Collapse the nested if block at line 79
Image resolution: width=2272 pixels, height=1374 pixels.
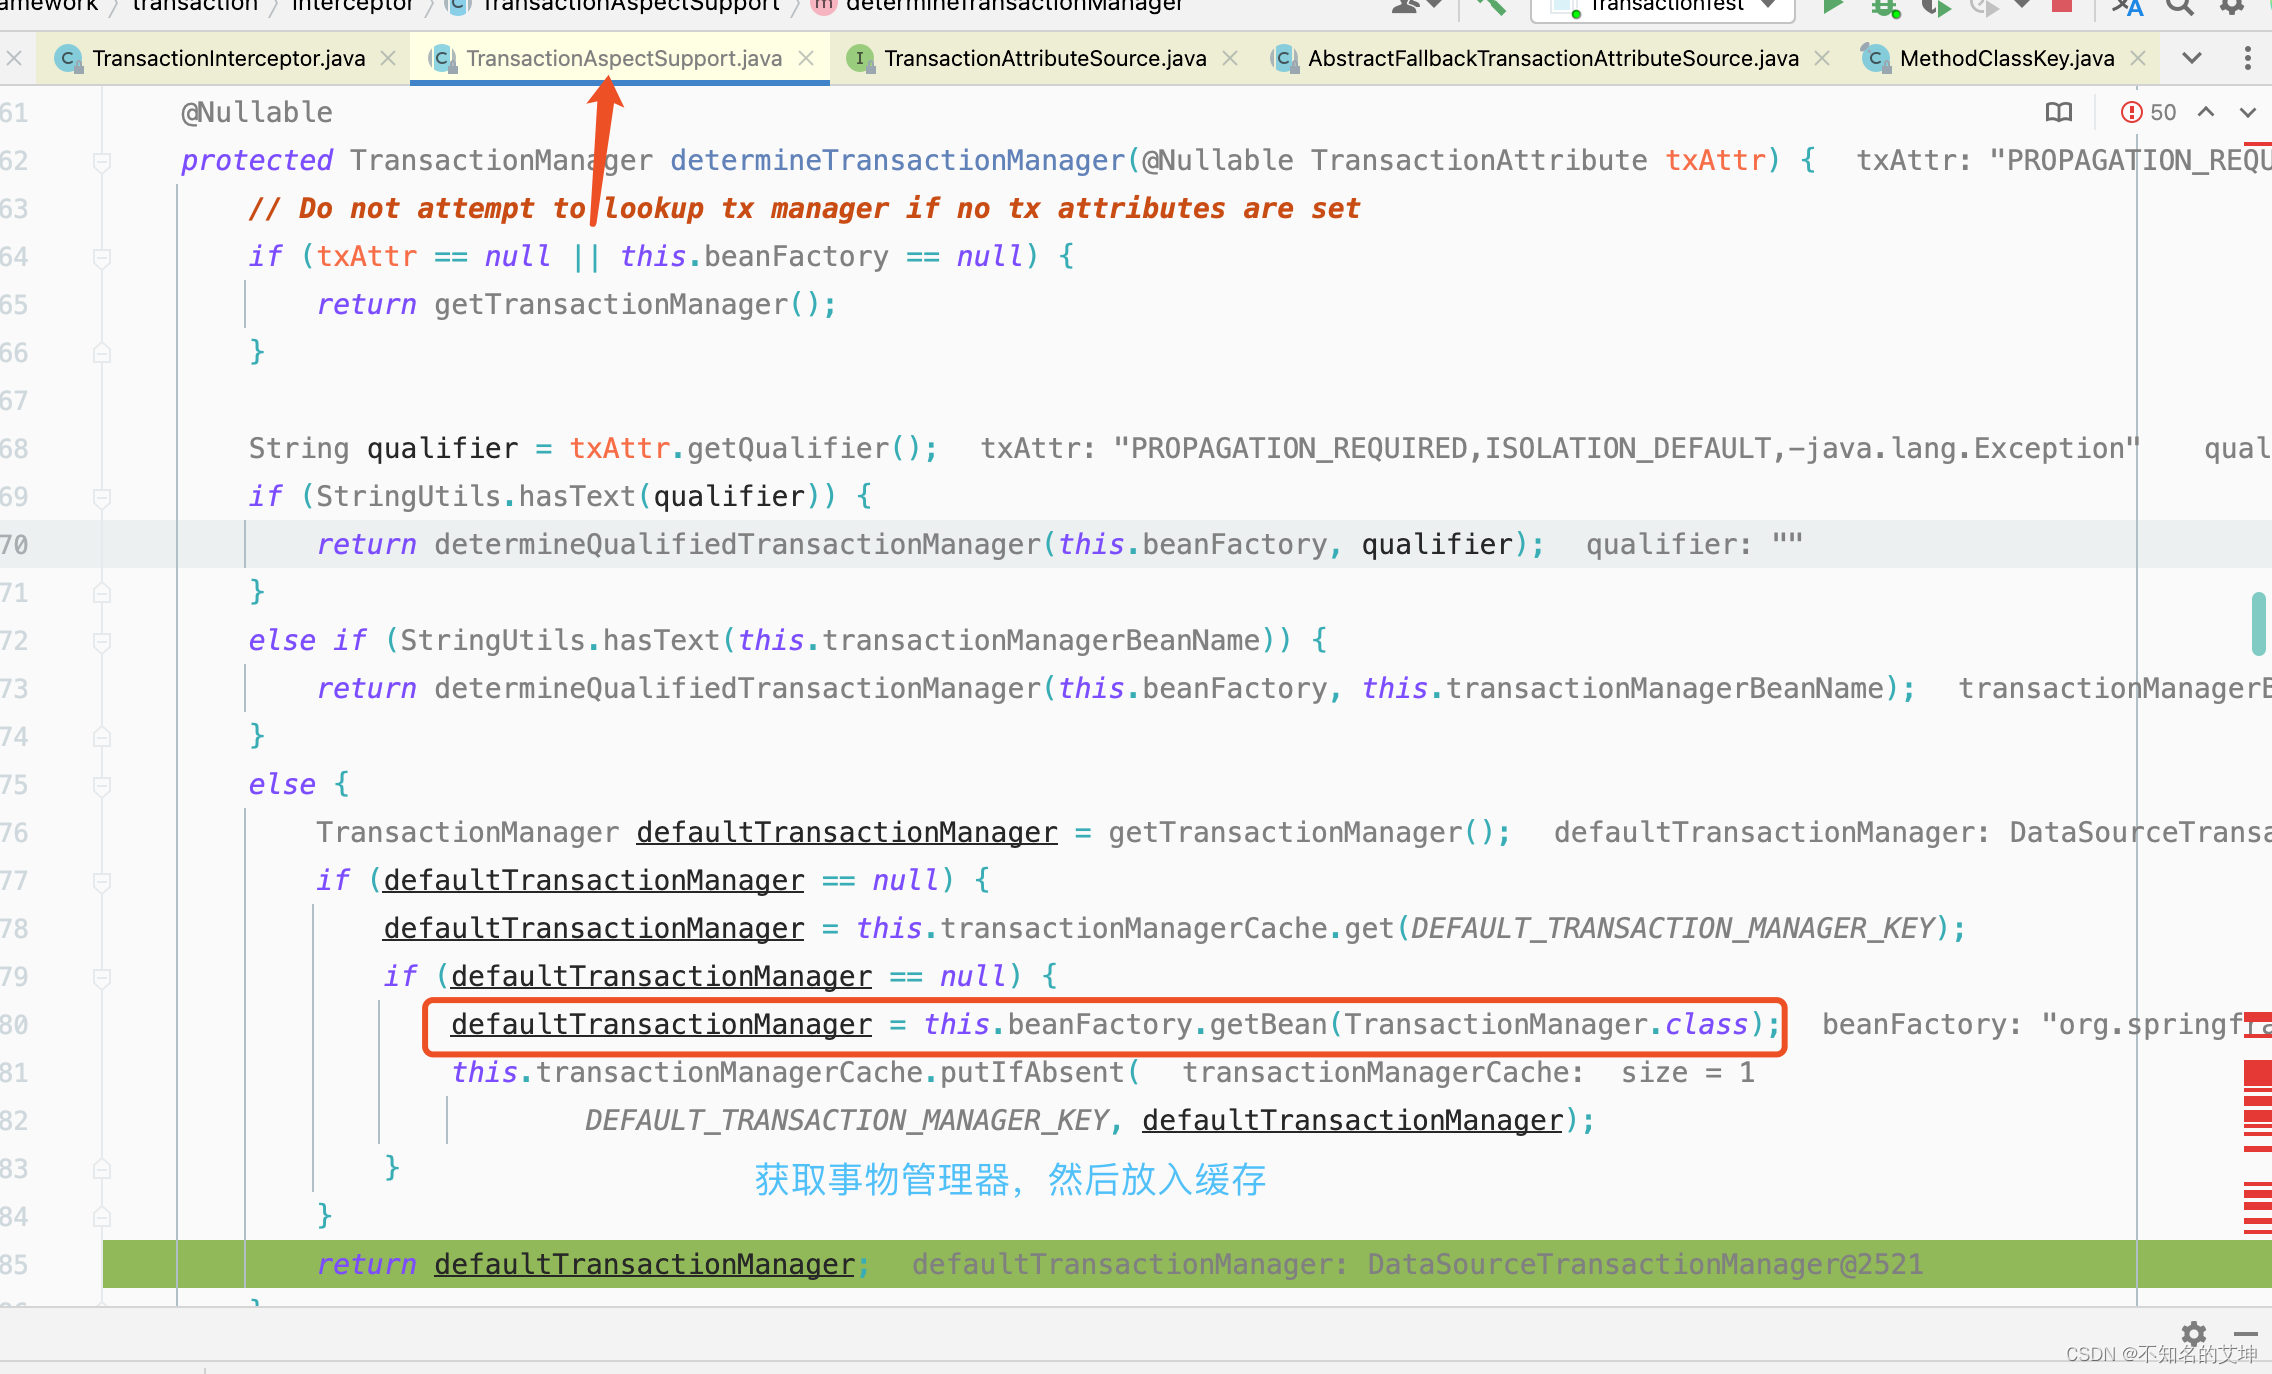[101, 977]
